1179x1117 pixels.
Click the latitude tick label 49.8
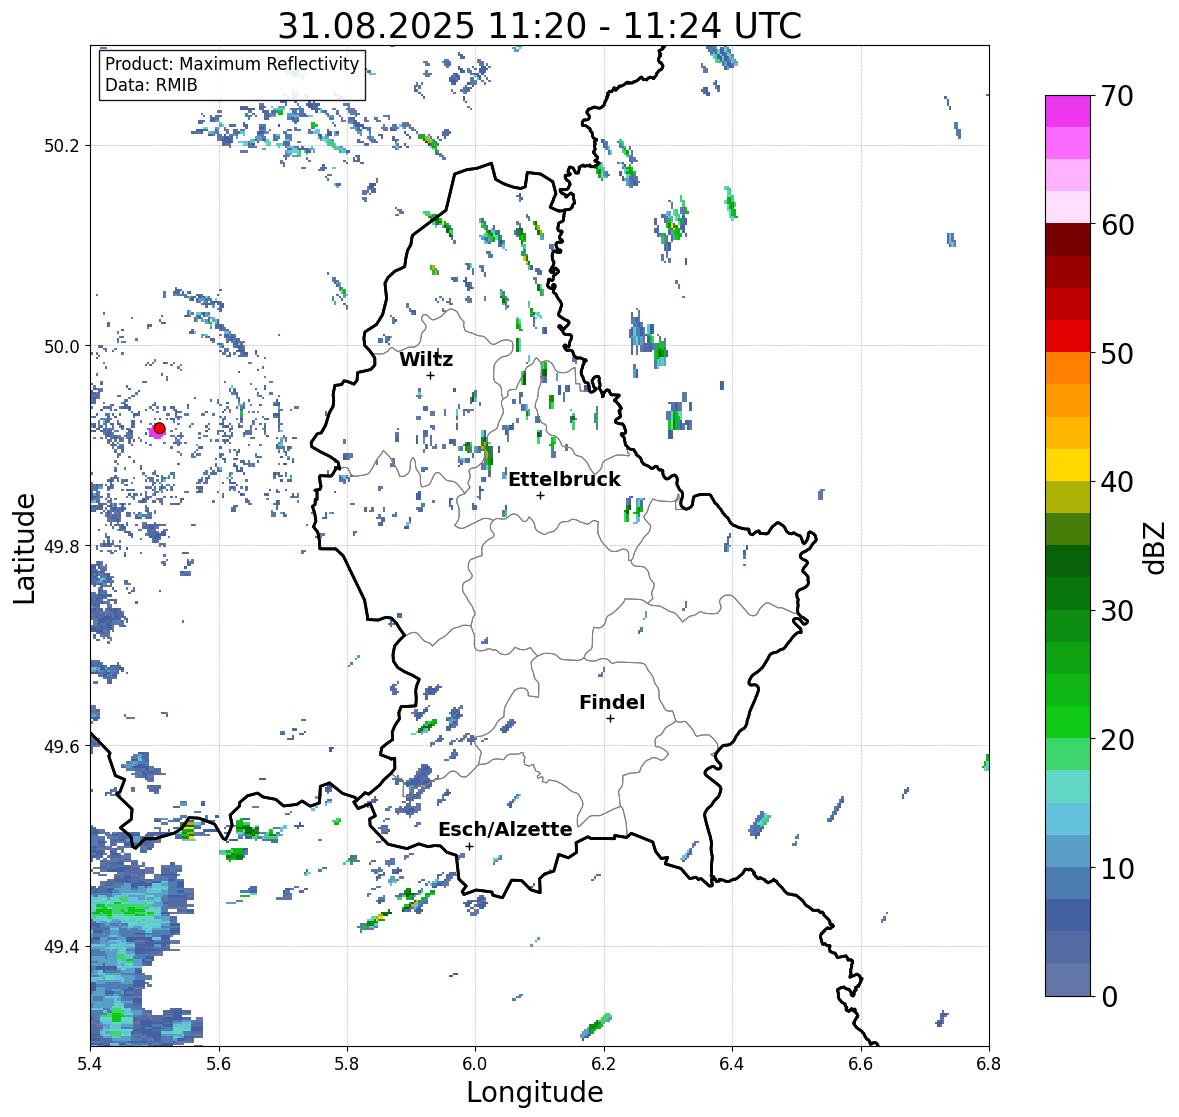point(62,546)
